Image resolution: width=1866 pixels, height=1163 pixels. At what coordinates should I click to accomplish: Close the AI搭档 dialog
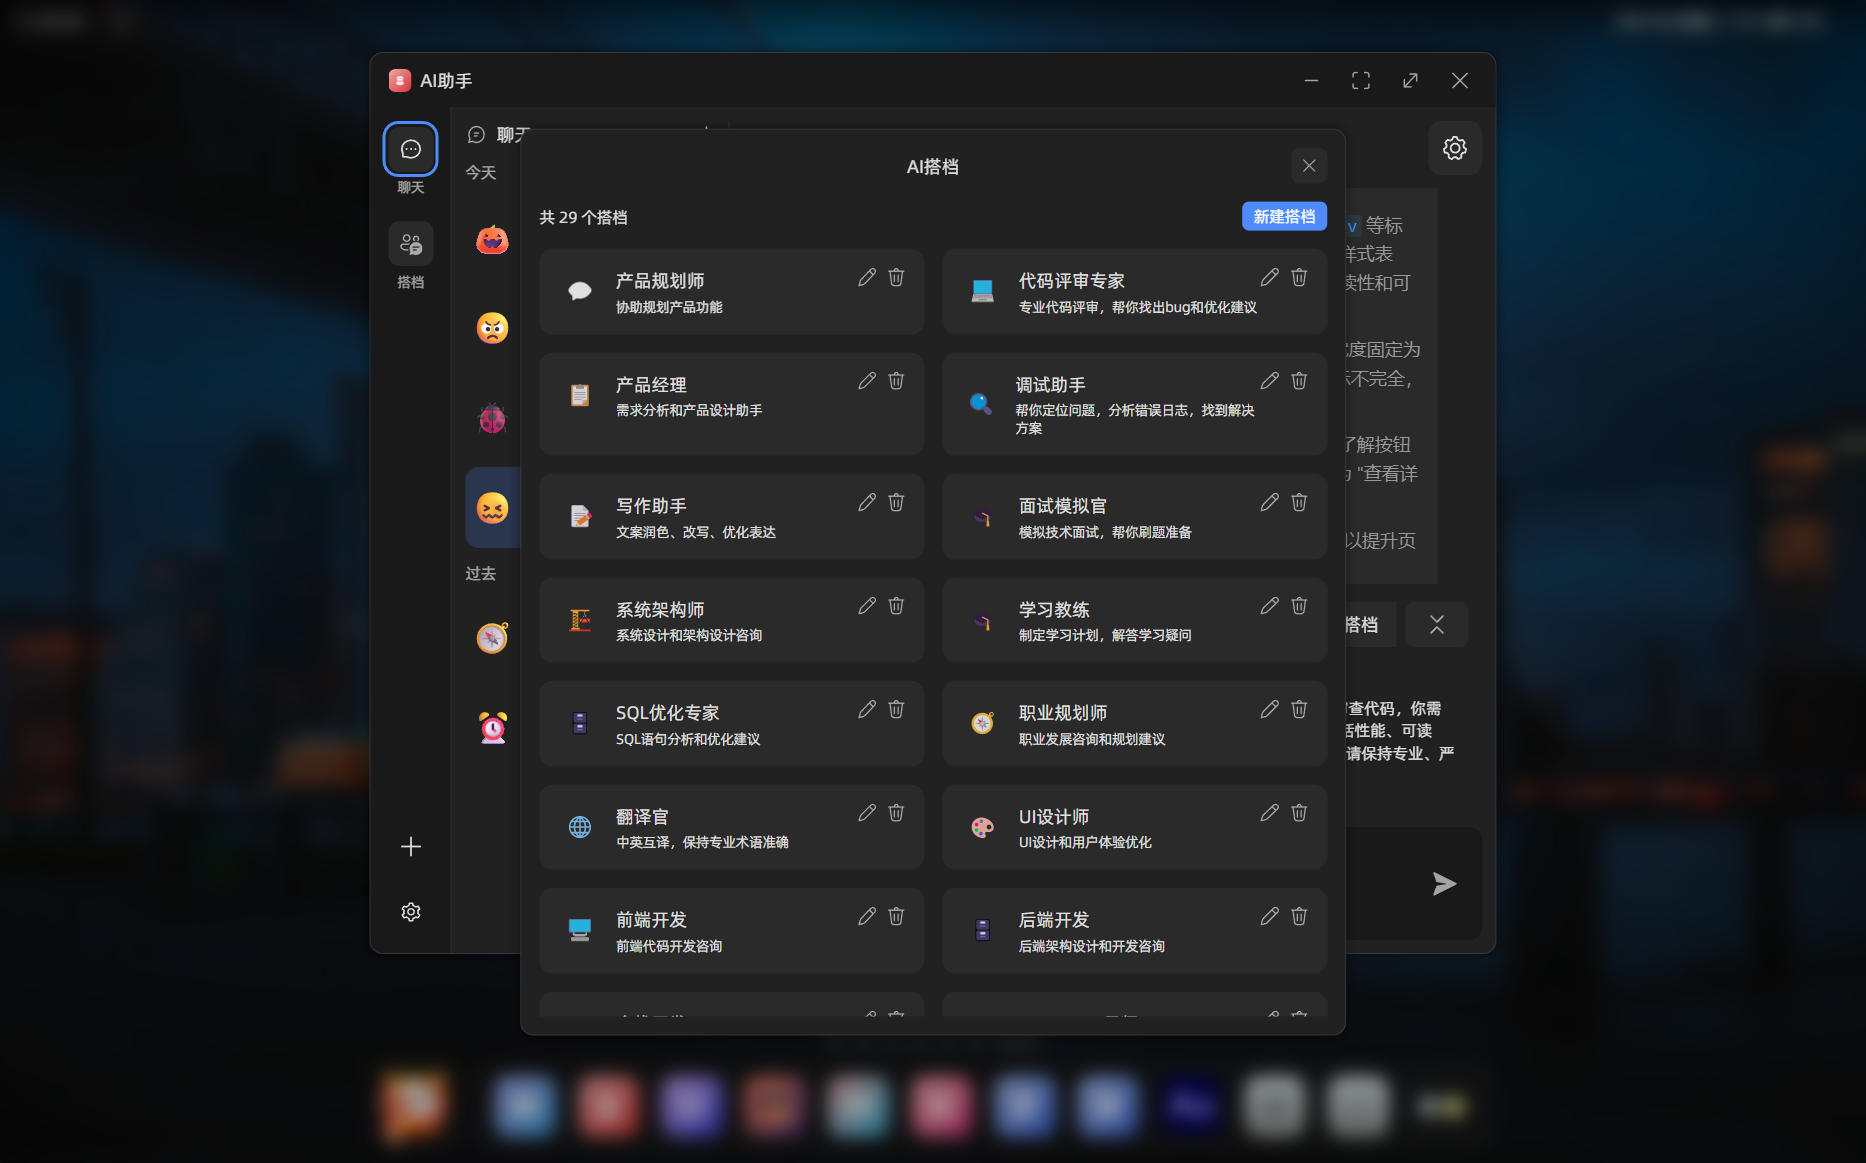click(x=1308, y=165)
